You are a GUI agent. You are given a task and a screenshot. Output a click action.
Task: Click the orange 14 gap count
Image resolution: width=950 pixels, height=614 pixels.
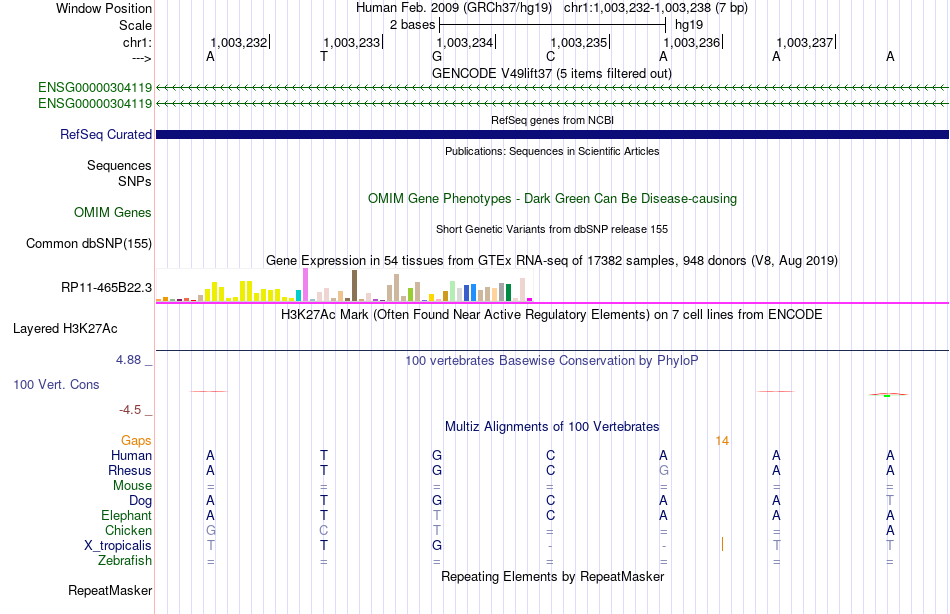pos(722,441)
